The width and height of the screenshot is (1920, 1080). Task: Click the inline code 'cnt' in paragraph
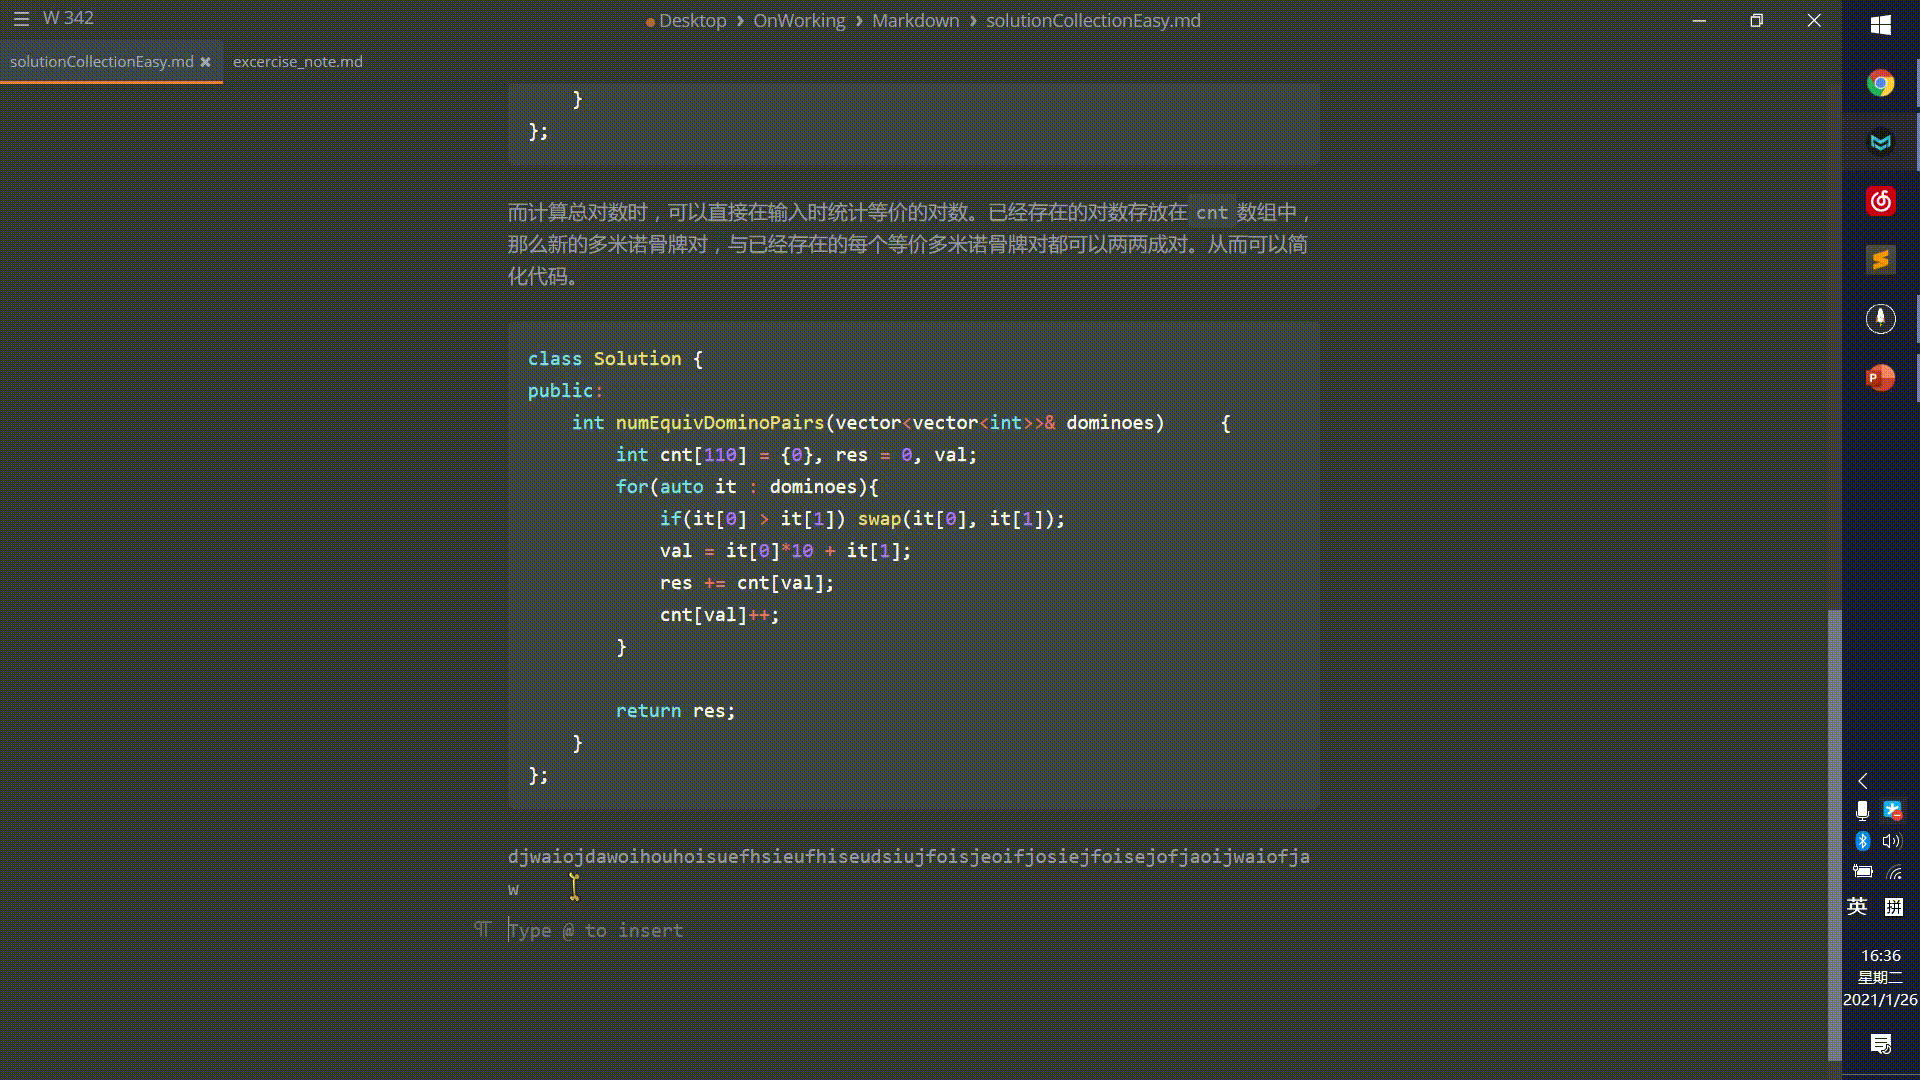point(1211,213)
